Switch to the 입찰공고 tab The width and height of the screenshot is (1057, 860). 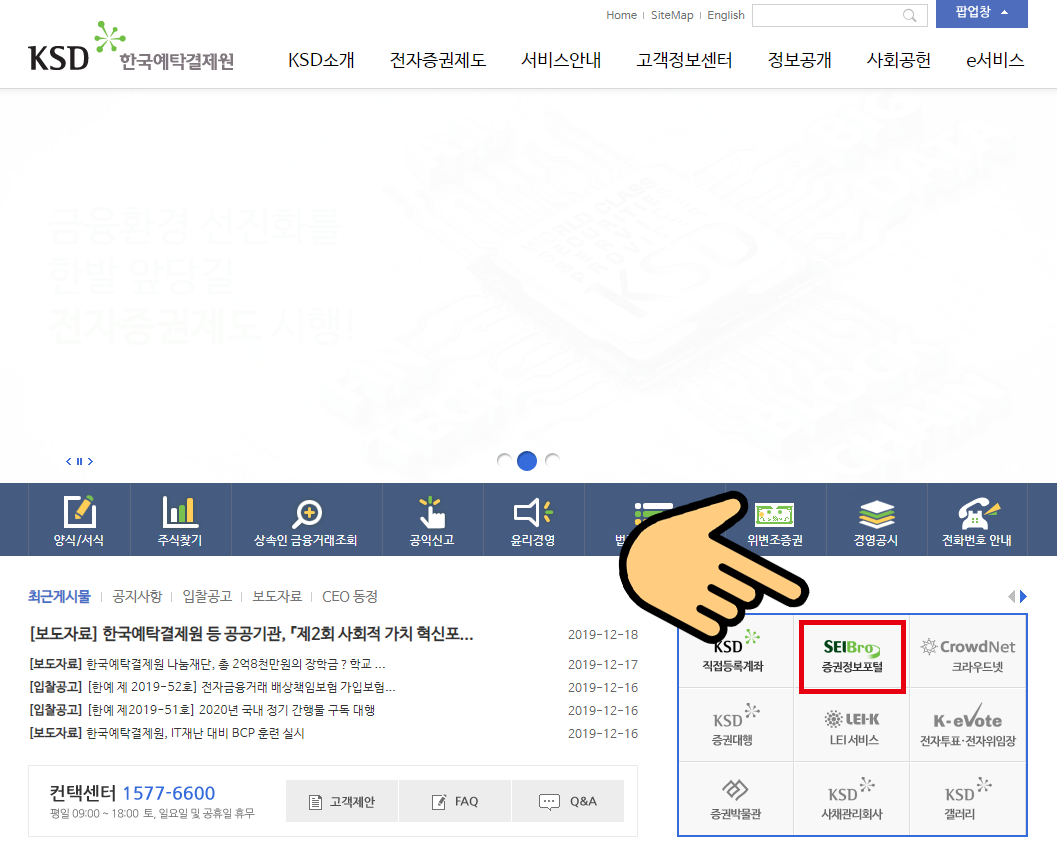pos(207,596)
